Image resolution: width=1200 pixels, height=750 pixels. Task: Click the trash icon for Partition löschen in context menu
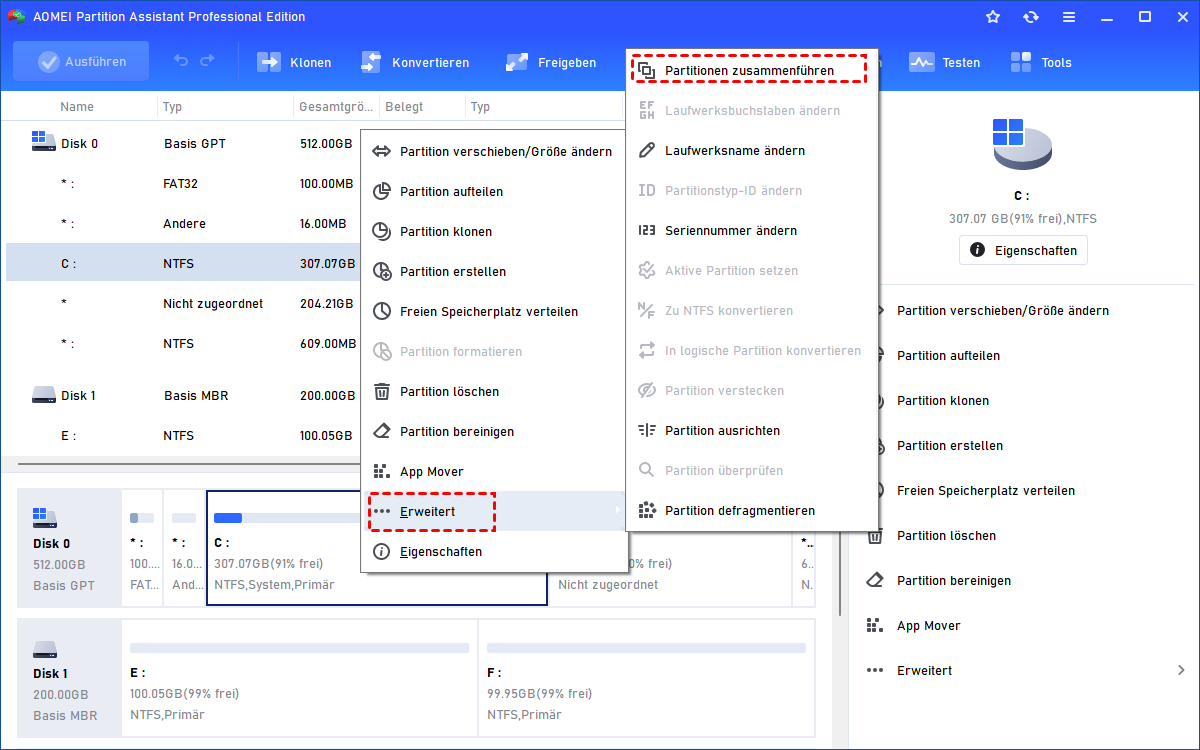(381, 391)
